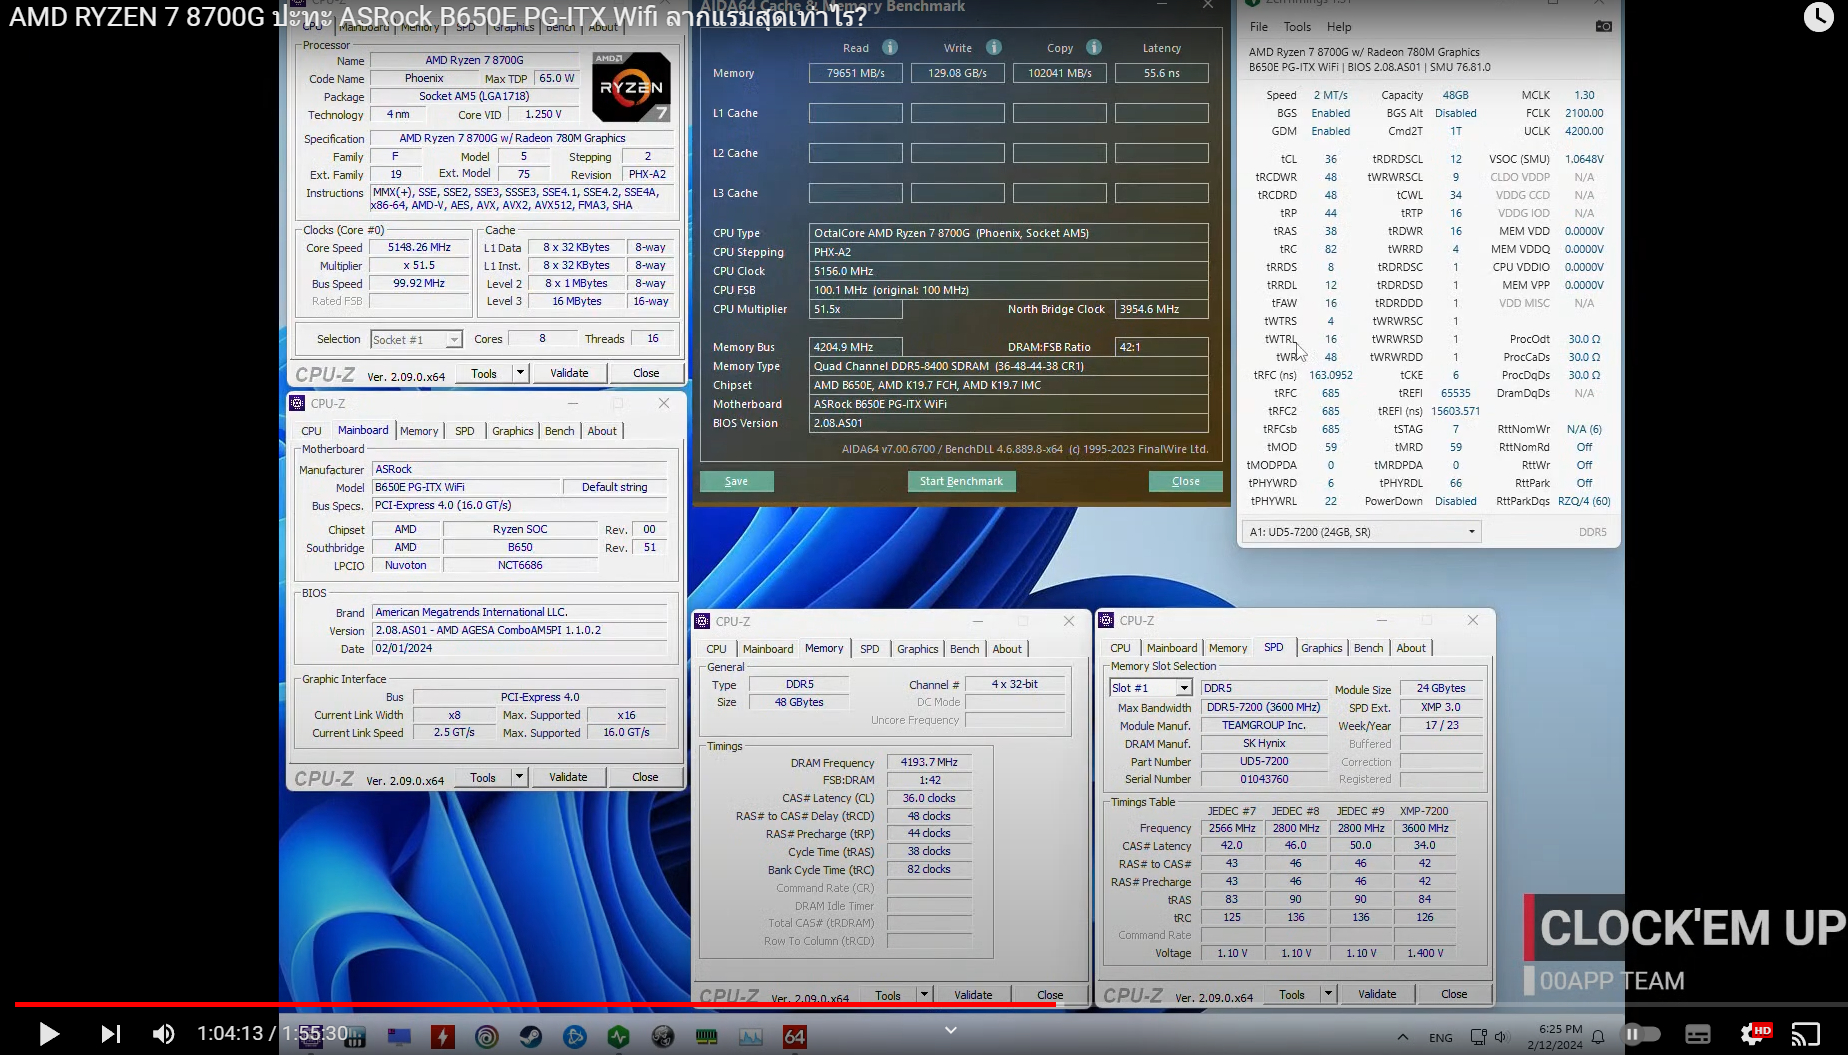
Task: Open Battle.net from the taskbar
Action: coord(575,1037)
